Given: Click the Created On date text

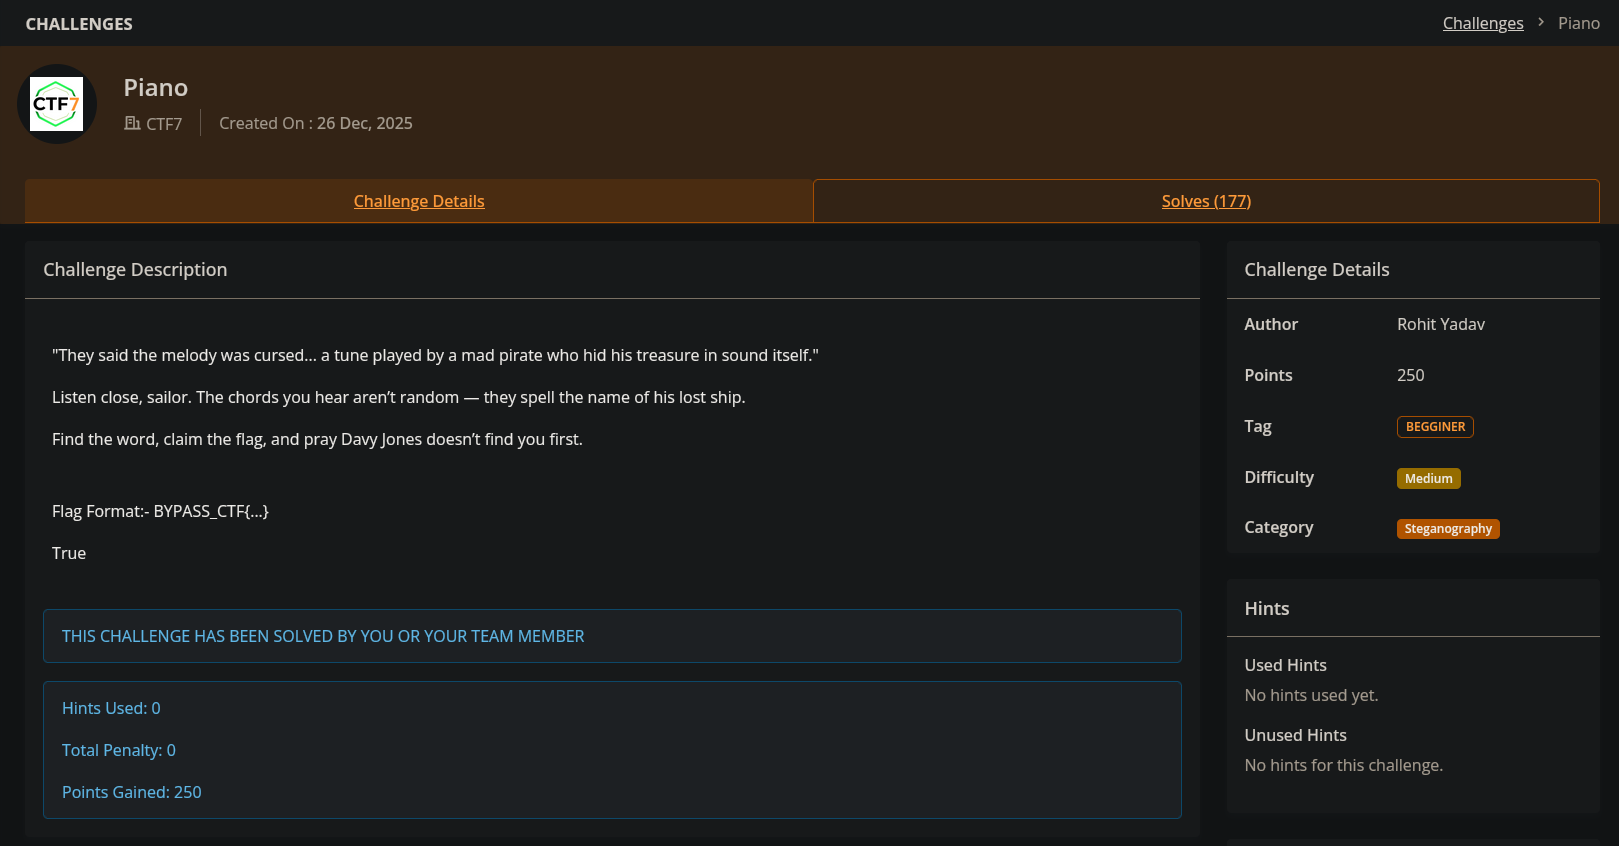Looking at the screenshot, I should coord(316,123).
